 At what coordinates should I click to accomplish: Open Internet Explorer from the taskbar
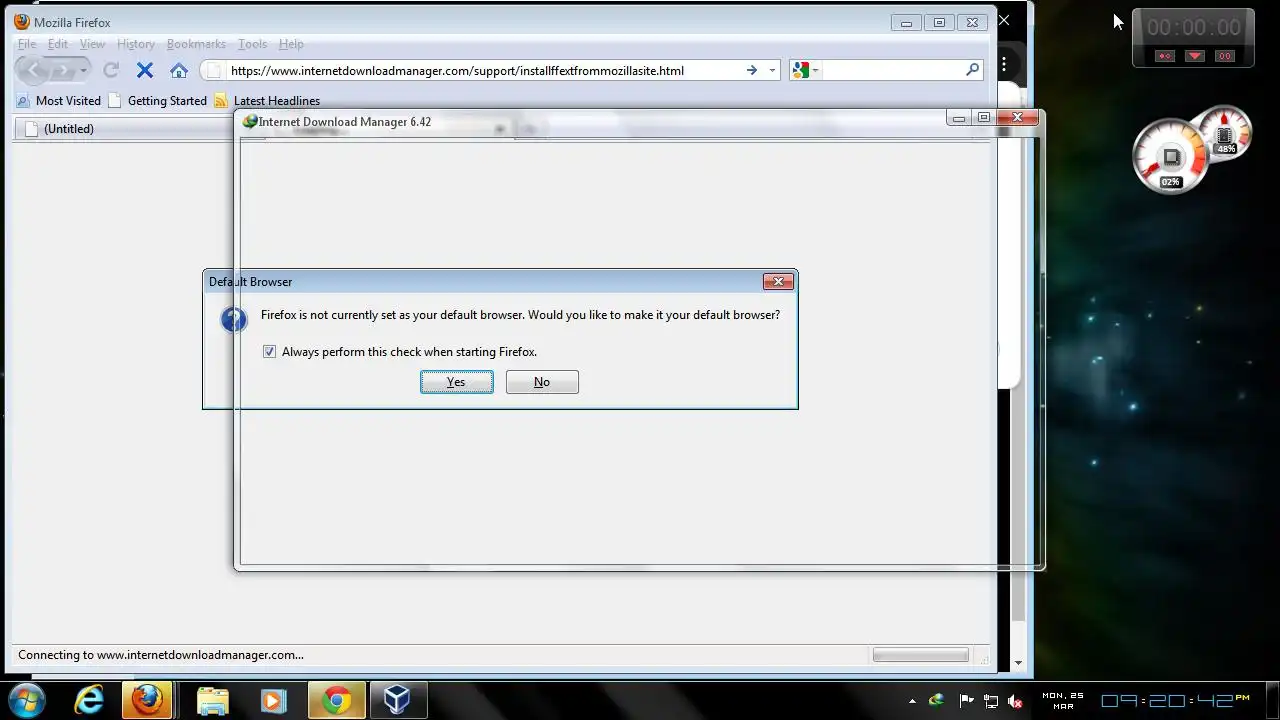[x=89, y=700]
